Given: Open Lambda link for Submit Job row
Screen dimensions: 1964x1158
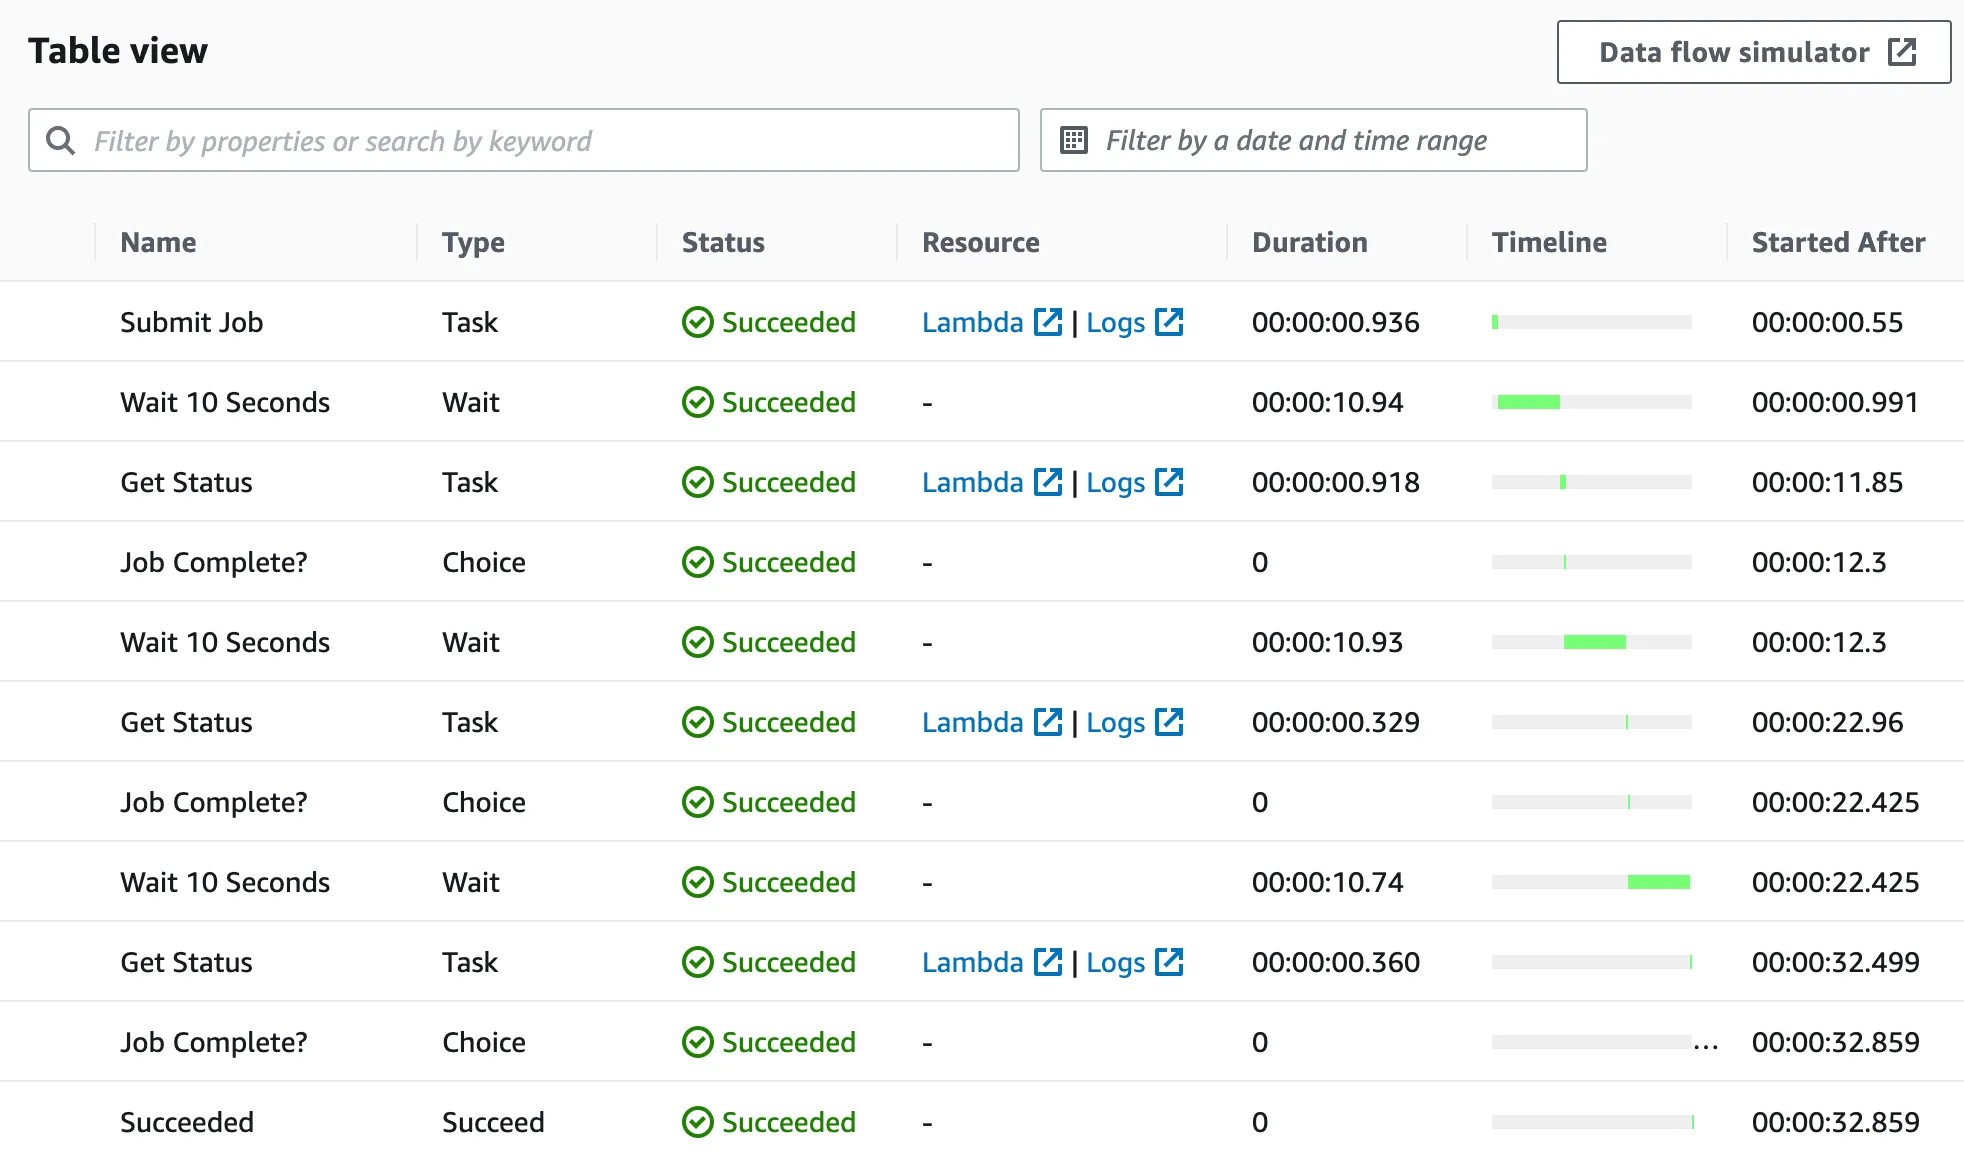Looking at the screenshot, I should tap(972, 322).
